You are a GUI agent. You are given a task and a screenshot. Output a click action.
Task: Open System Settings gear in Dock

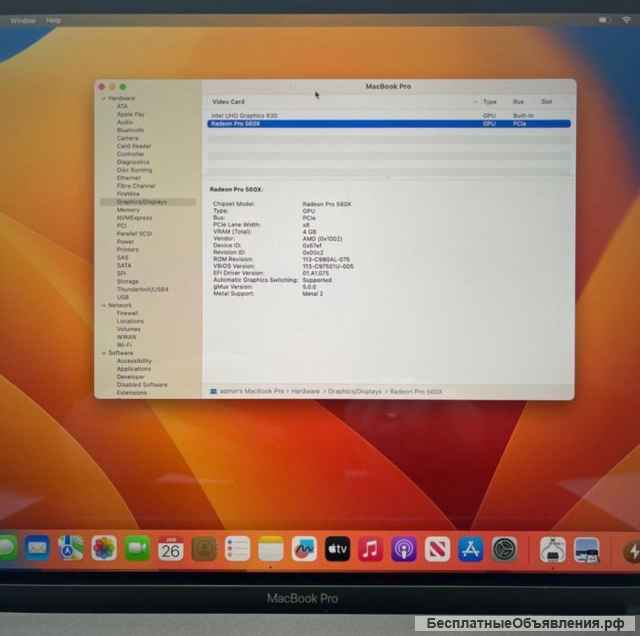pyautogui.click(x=504, y=549)
